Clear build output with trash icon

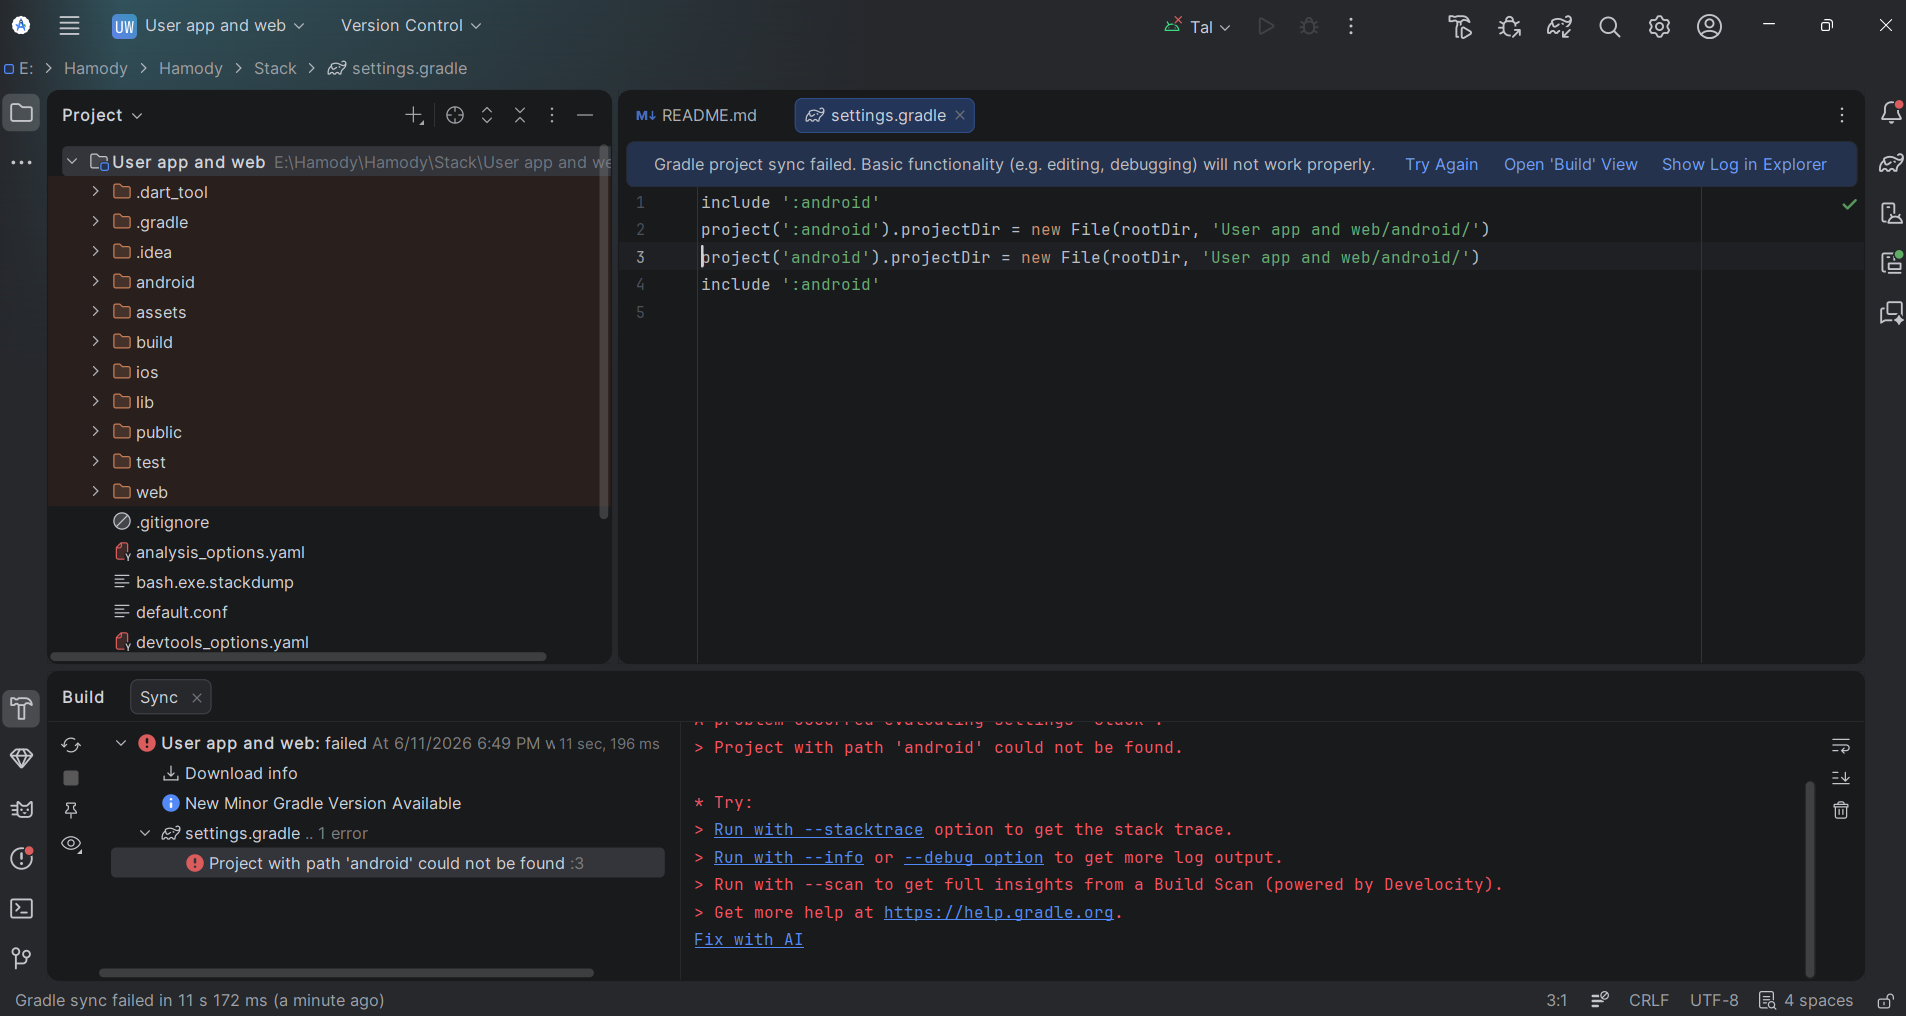[x=1841, y=810]
